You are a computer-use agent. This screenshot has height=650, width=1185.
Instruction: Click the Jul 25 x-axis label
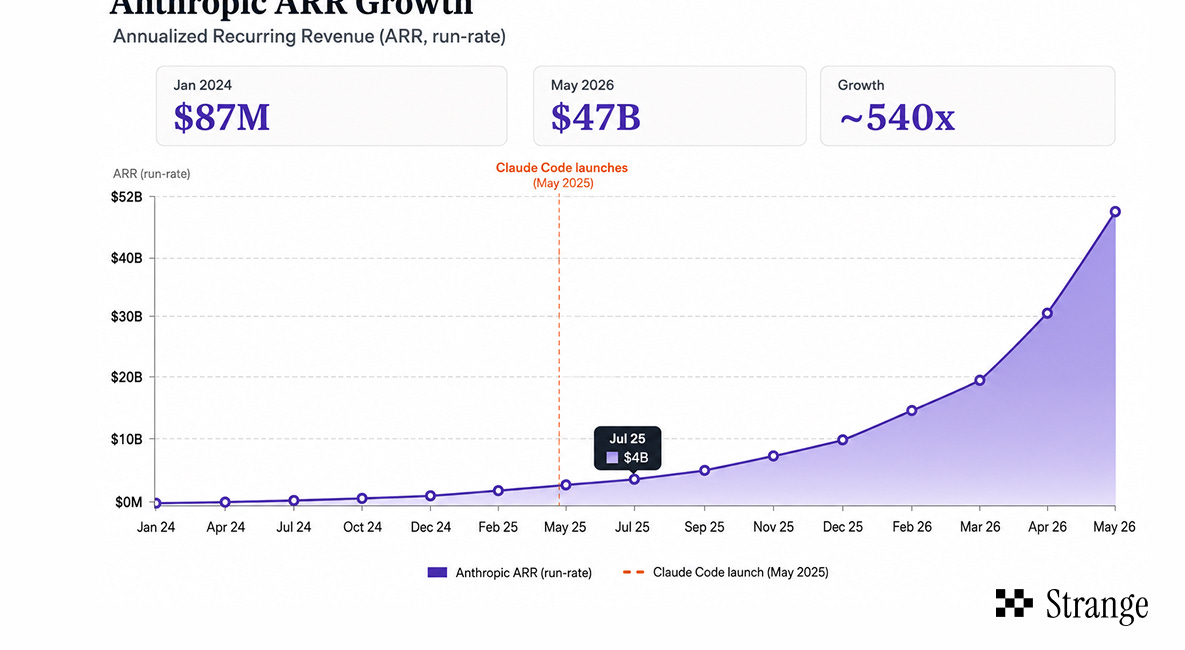(x=632, y=527)
